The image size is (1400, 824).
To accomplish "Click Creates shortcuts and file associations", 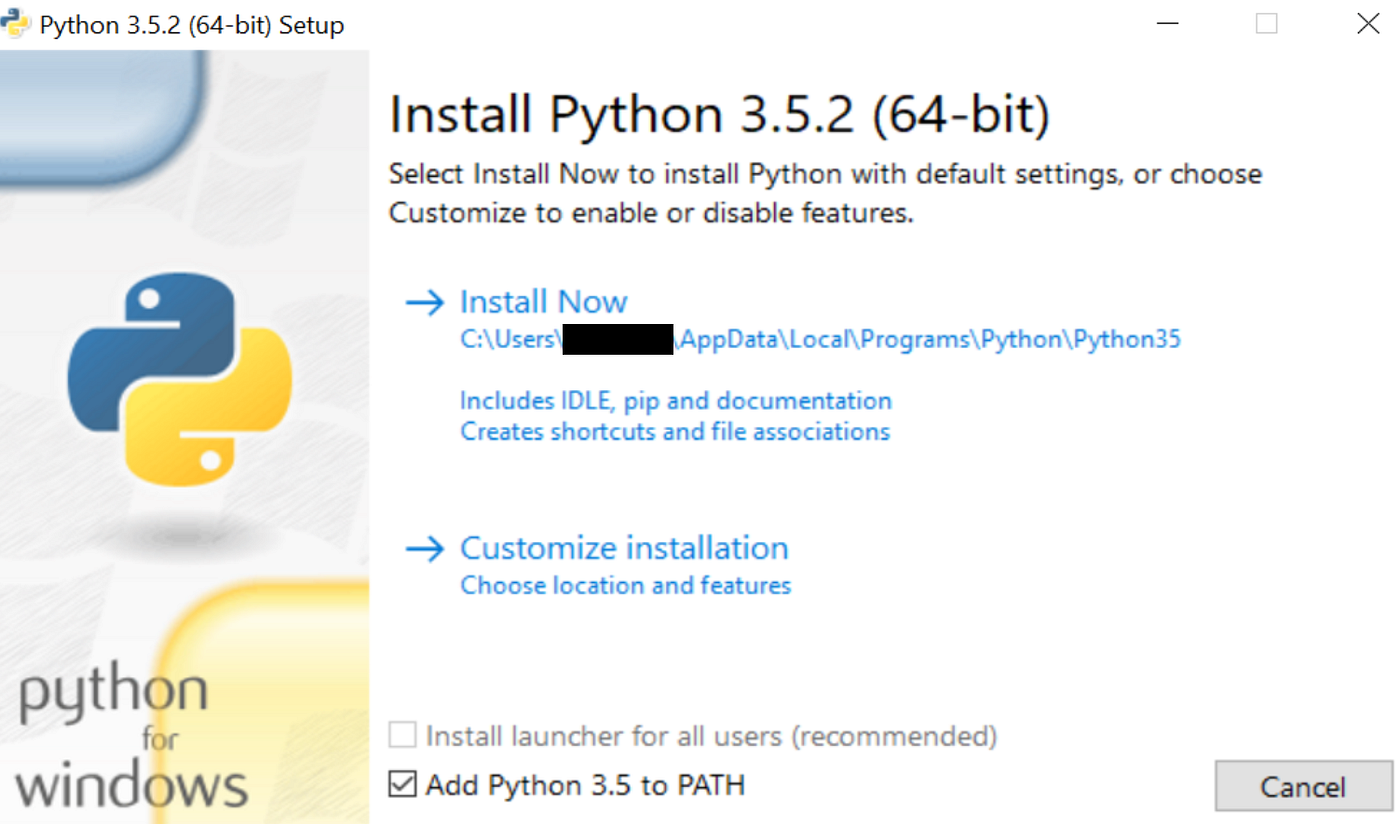I will [675, 432].
